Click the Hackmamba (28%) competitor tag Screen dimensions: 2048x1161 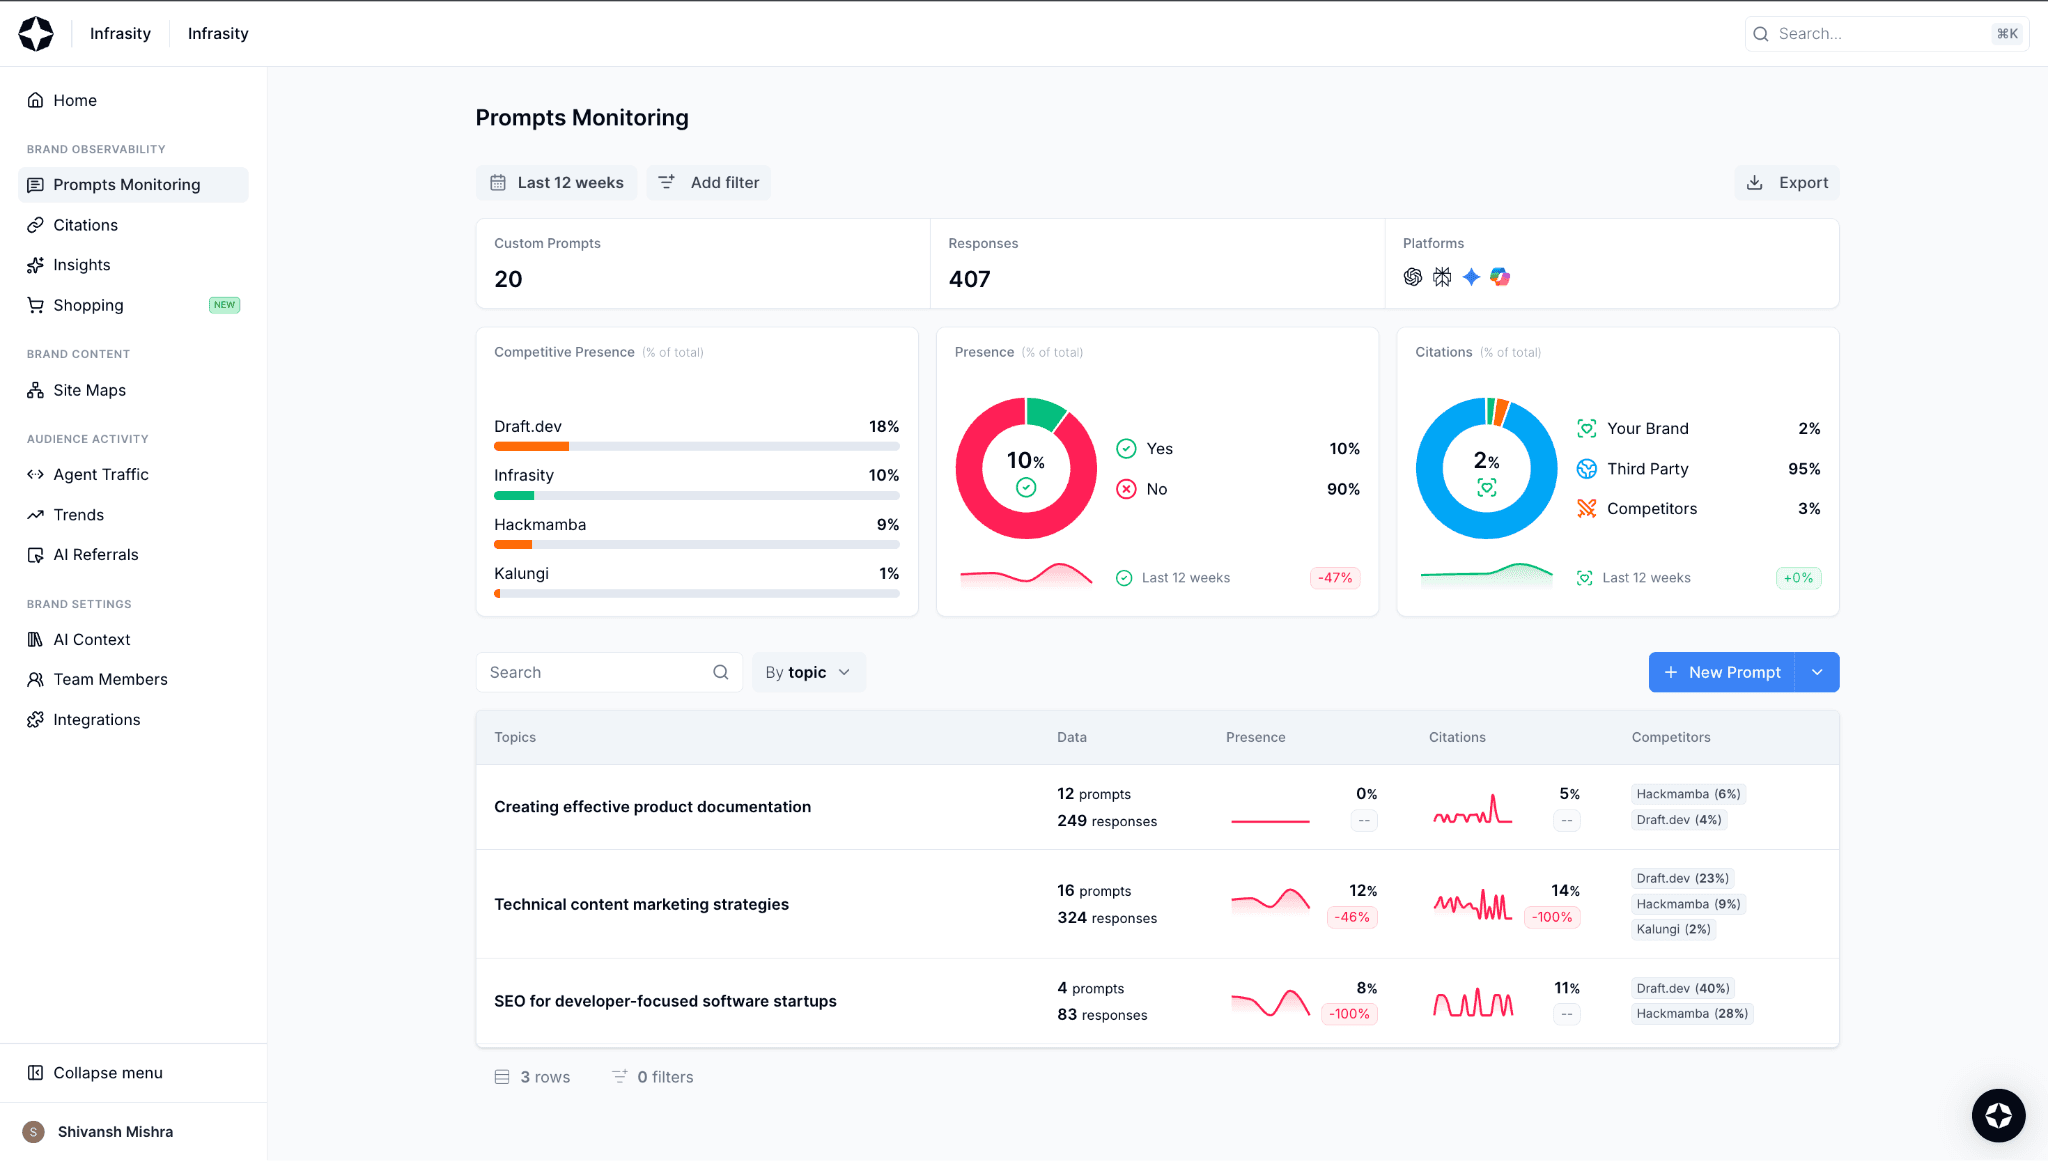click(x=1692, y=1014)
